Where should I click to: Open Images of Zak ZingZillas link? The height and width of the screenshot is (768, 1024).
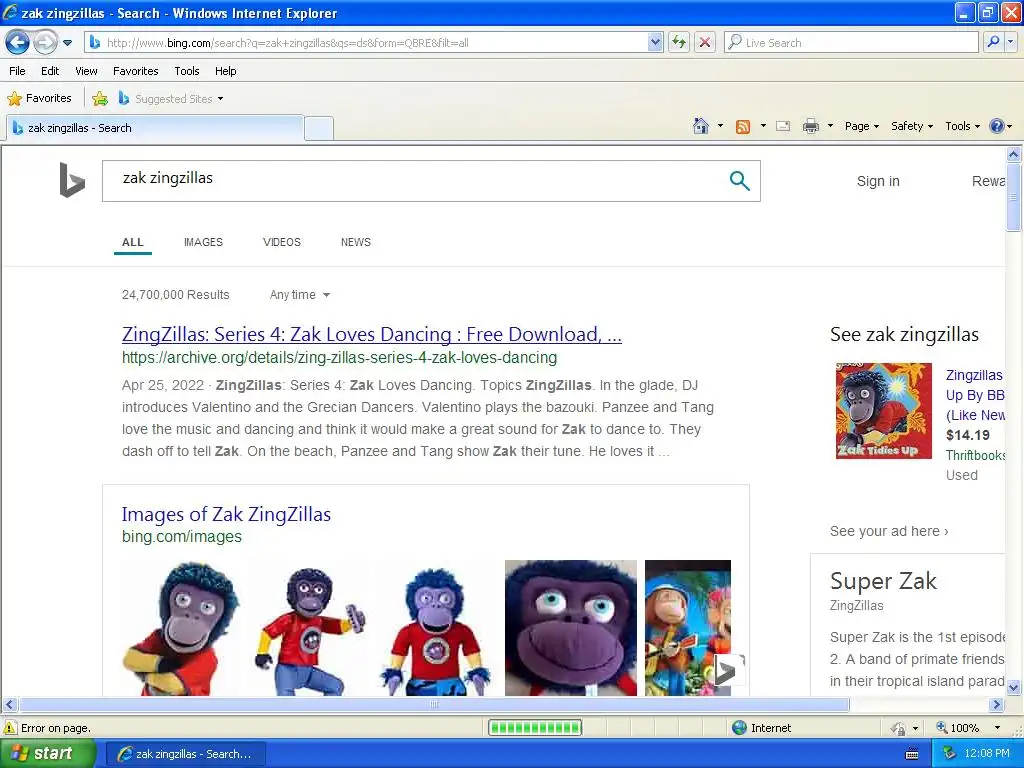click(x=226, y=515)
